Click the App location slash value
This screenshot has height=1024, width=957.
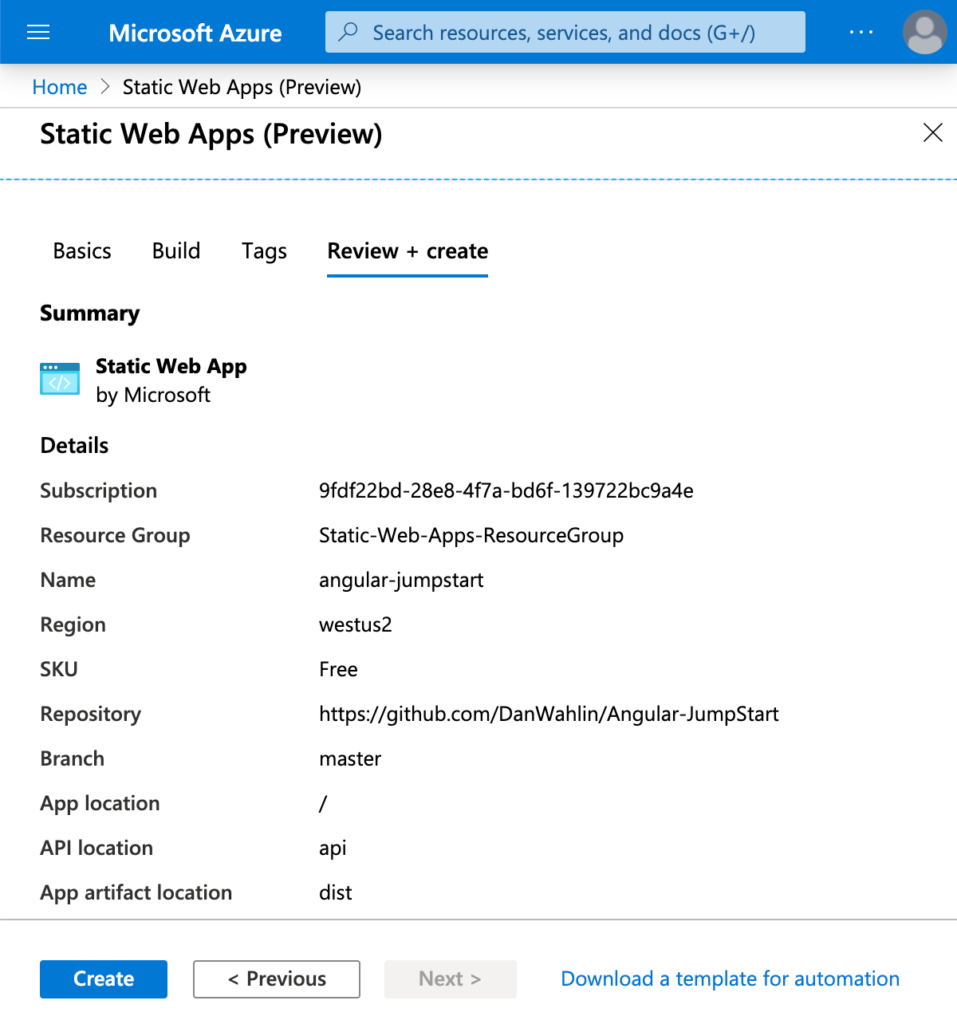pos(323,803)
